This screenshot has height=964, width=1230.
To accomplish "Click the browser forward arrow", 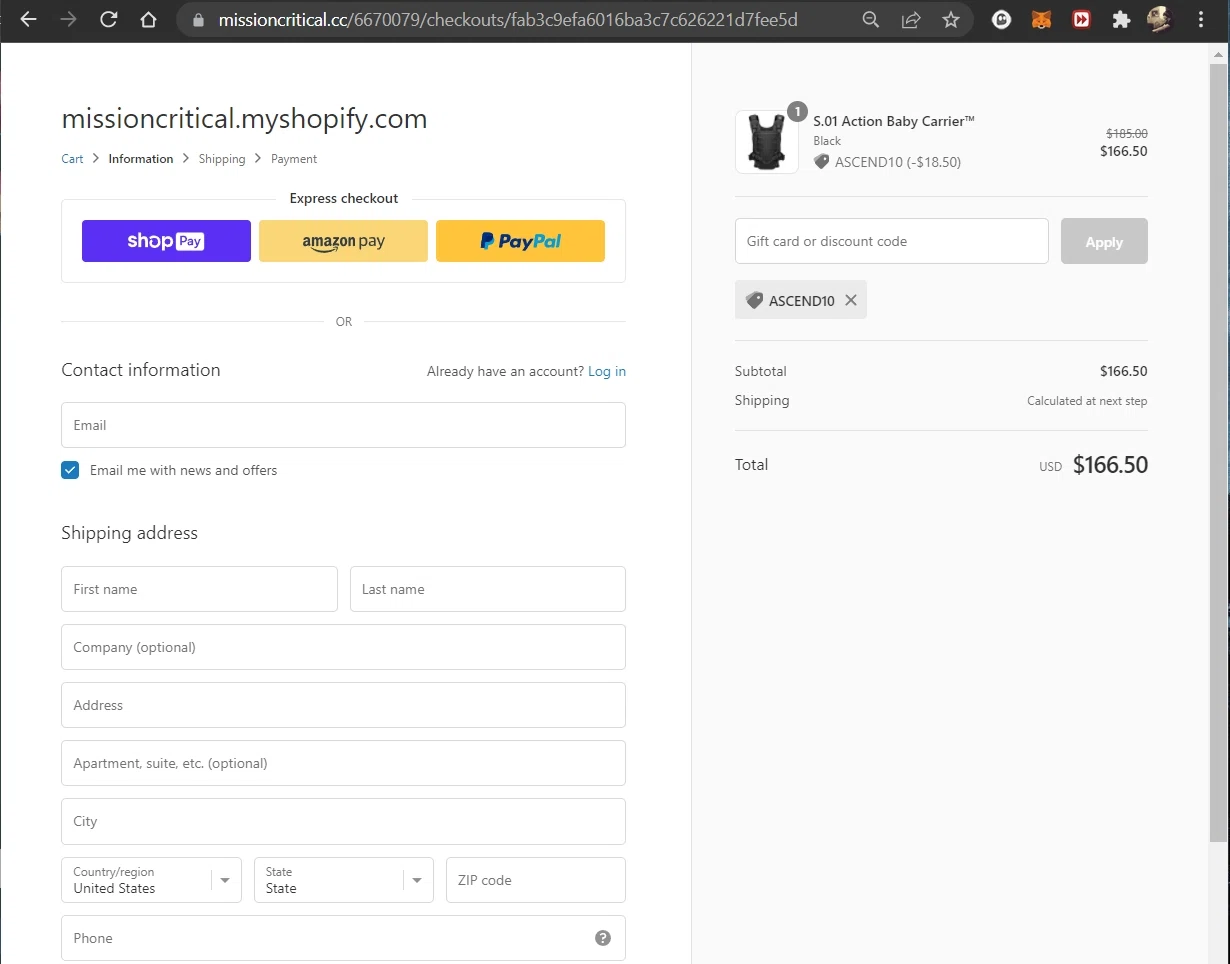I will point(68,20).
